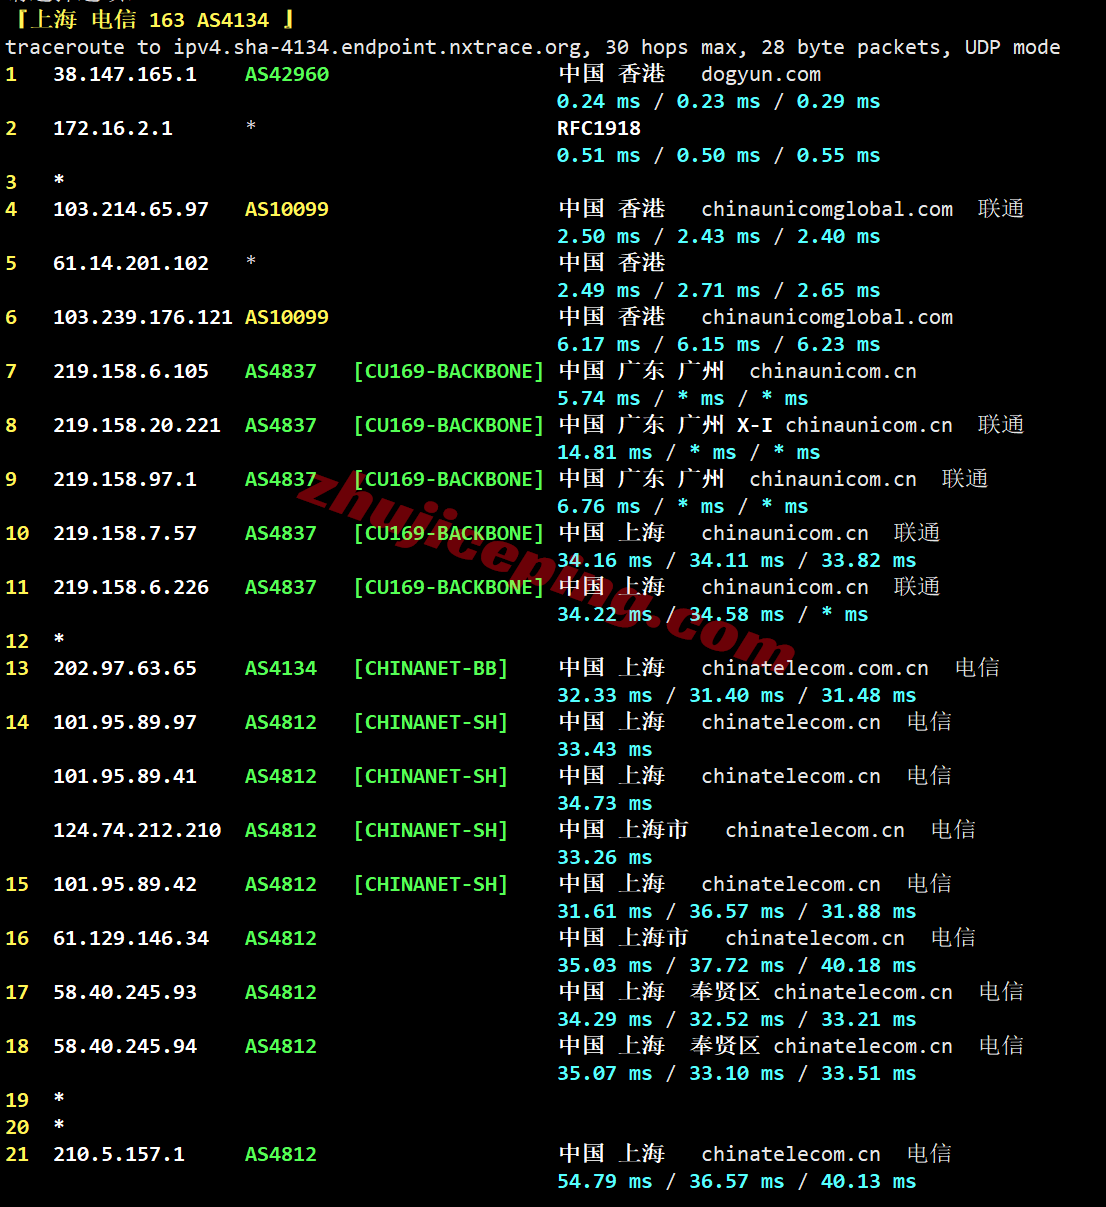Click the IP 219.158.6.226
The height and width of the screenshot is (1207, 1106).
pos(131,587)
